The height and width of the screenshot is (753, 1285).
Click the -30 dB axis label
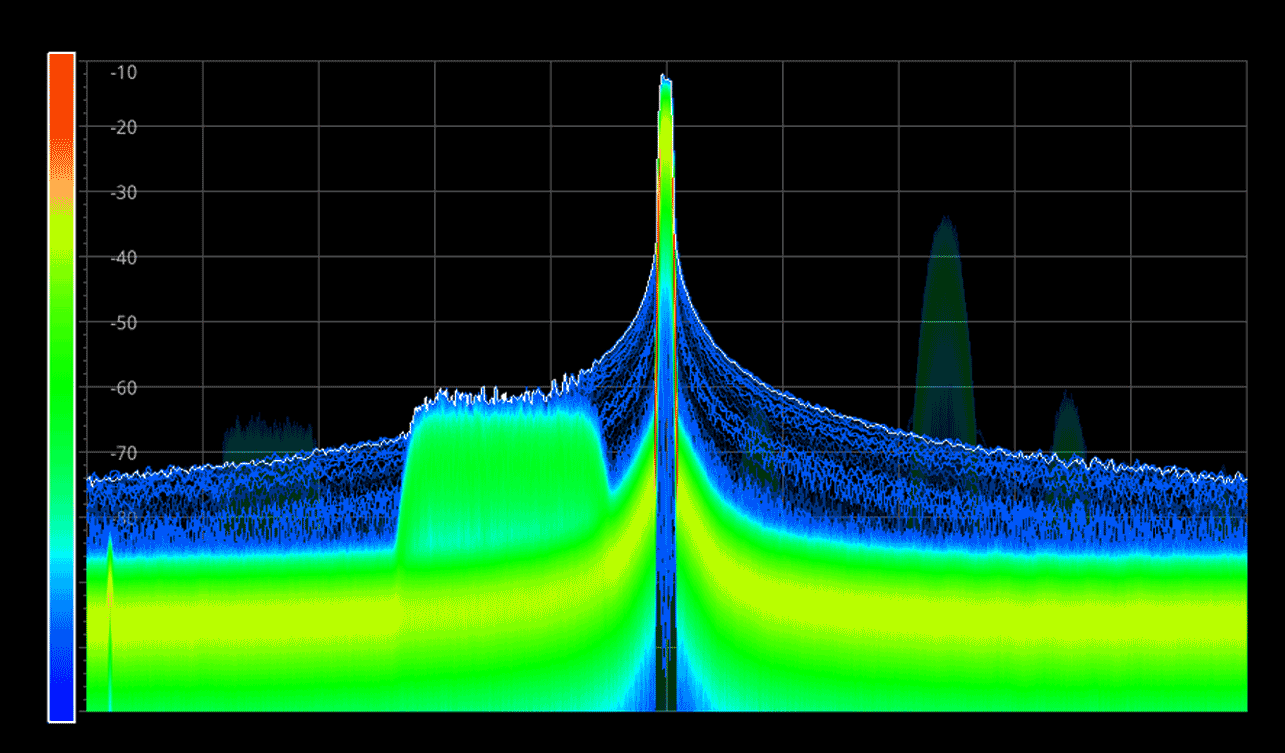(x=123, y=192)
